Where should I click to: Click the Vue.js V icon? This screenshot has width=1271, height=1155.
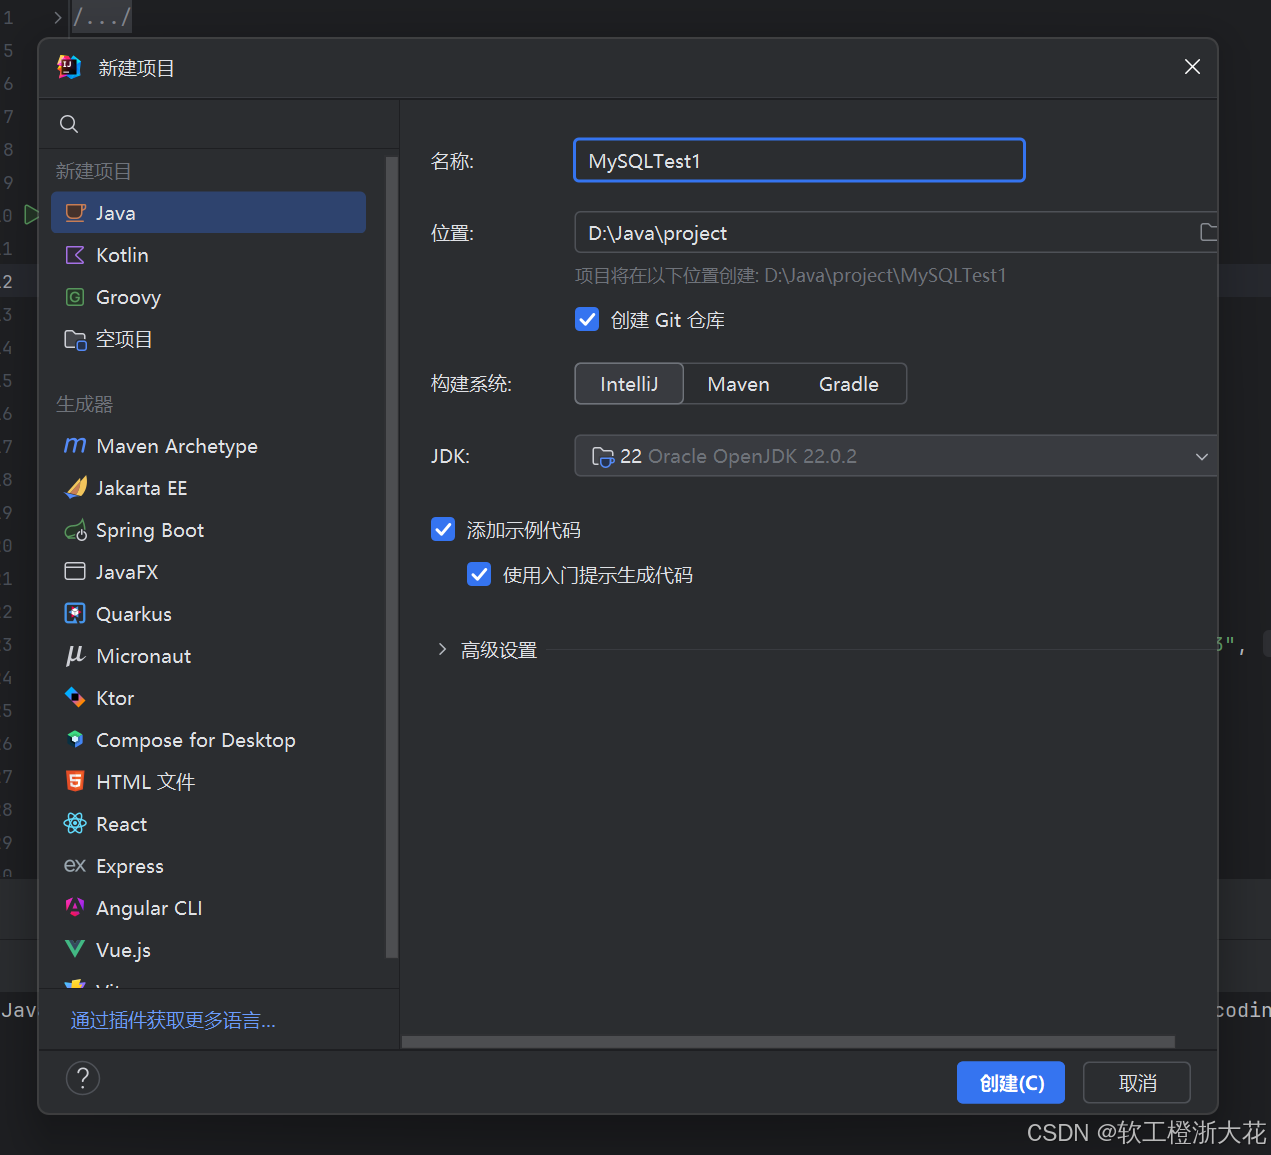(75, 948)
